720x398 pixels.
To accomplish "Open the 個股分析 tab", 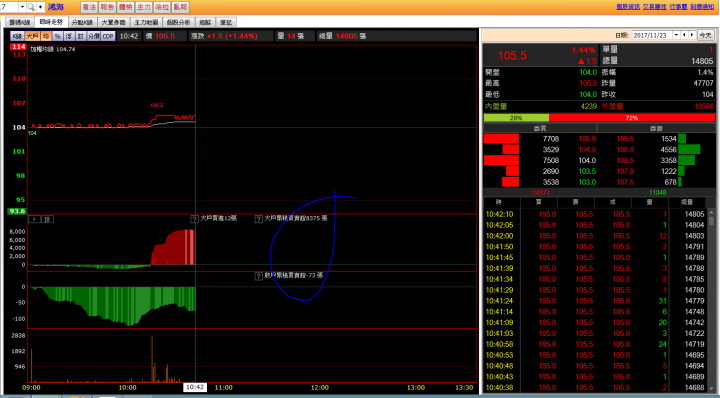I will click(178, 22).
